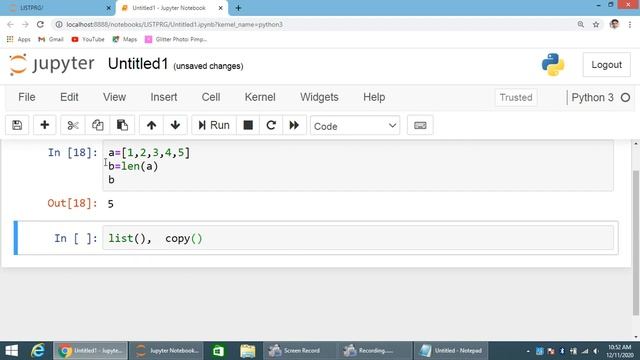
Task: Move the selected cell up
Action: coord(151,125)
